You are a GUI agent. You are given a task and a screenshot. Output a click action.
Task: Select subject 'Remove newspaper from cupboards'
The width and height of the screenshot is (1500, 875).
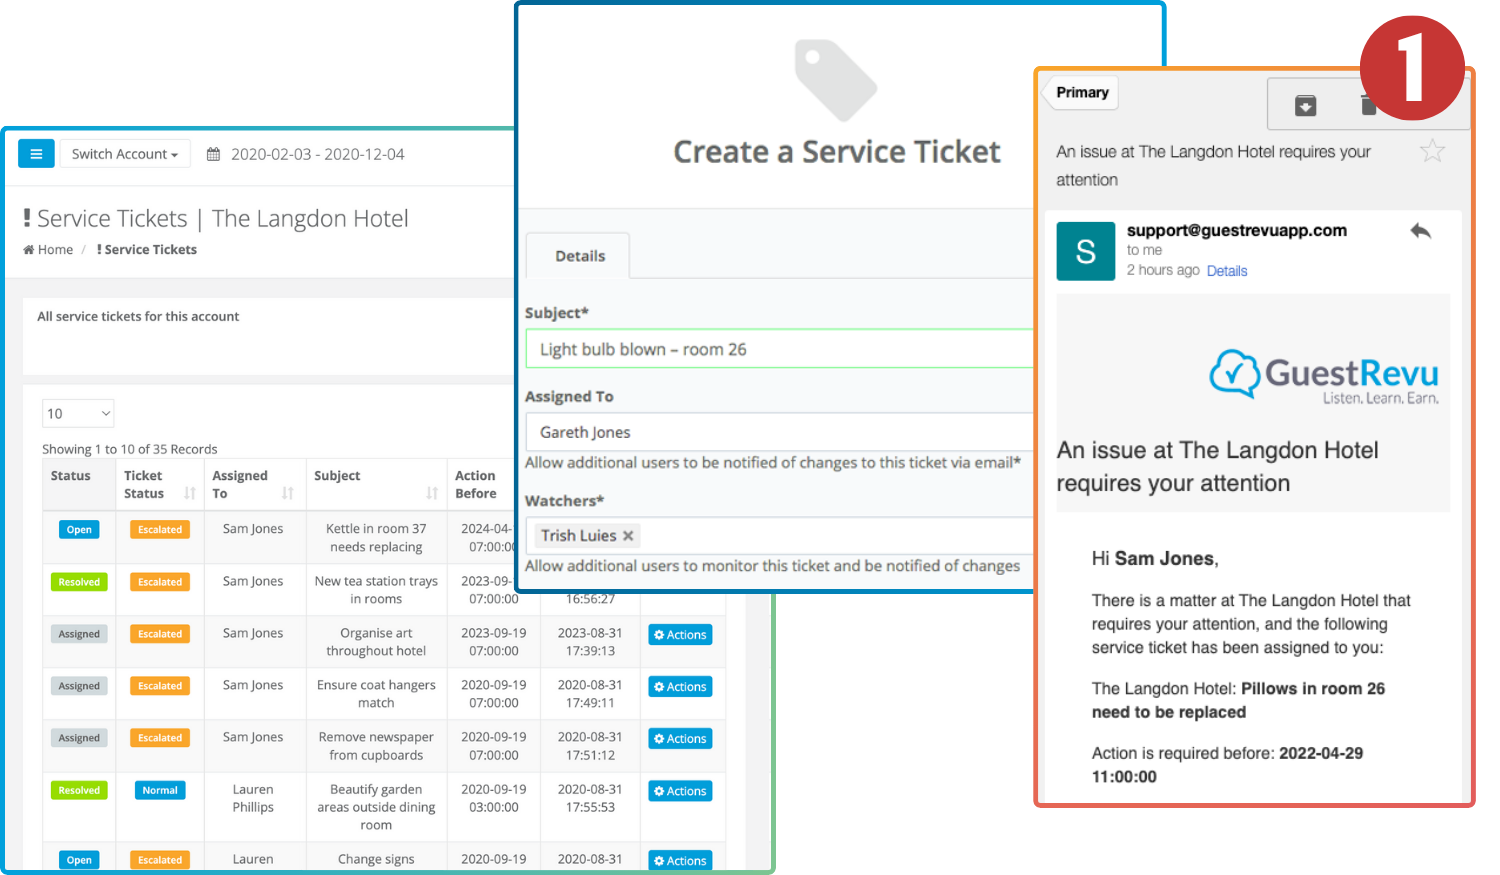(x=376, y=746)
